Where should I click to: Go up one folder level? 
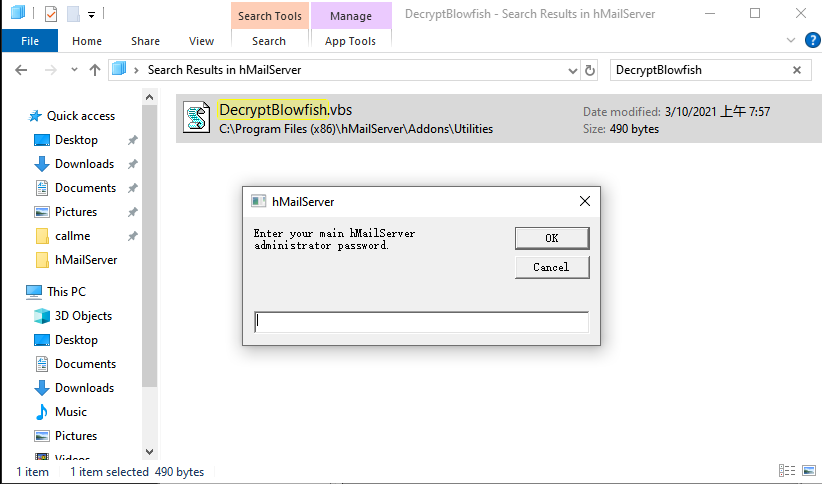[95, 70]
